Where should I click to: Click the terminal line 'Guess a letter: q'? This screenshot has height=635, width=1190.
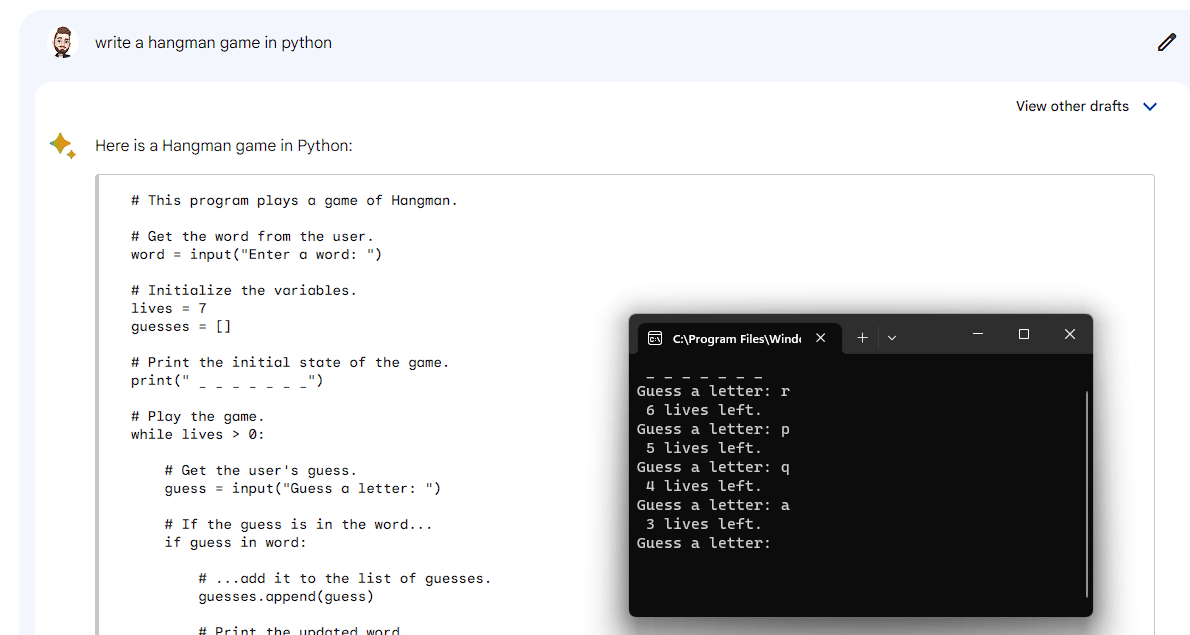coord(713,467)
